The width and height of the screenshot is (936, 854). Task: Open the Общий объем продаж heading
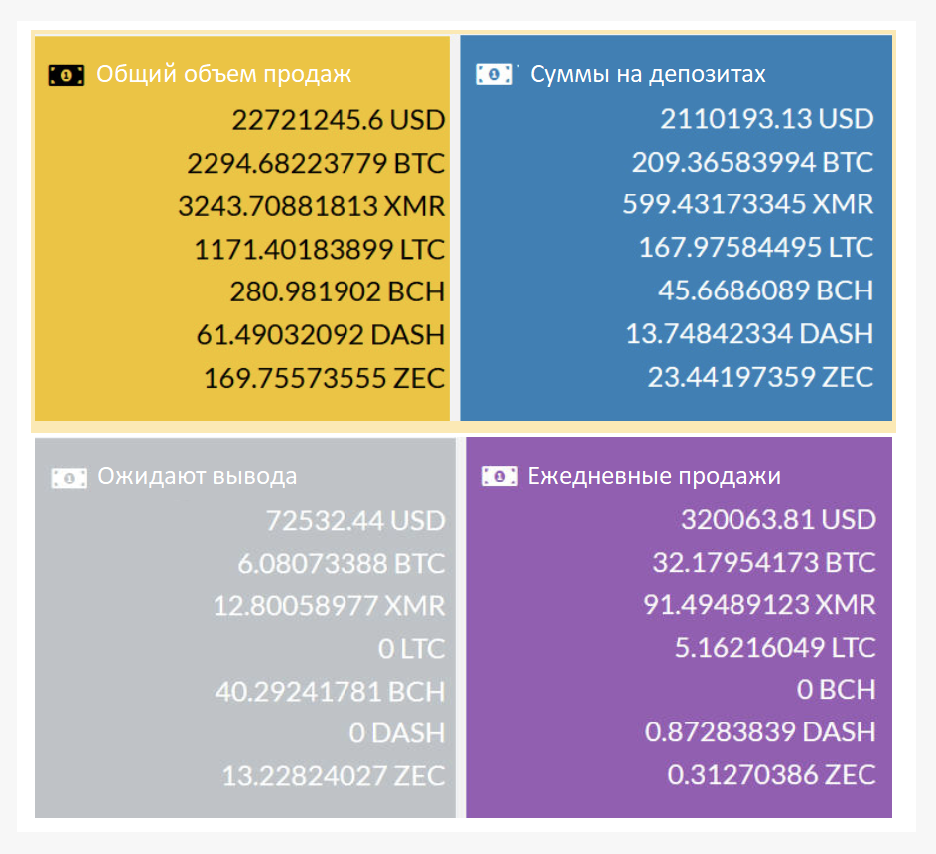tap(223, 74)
